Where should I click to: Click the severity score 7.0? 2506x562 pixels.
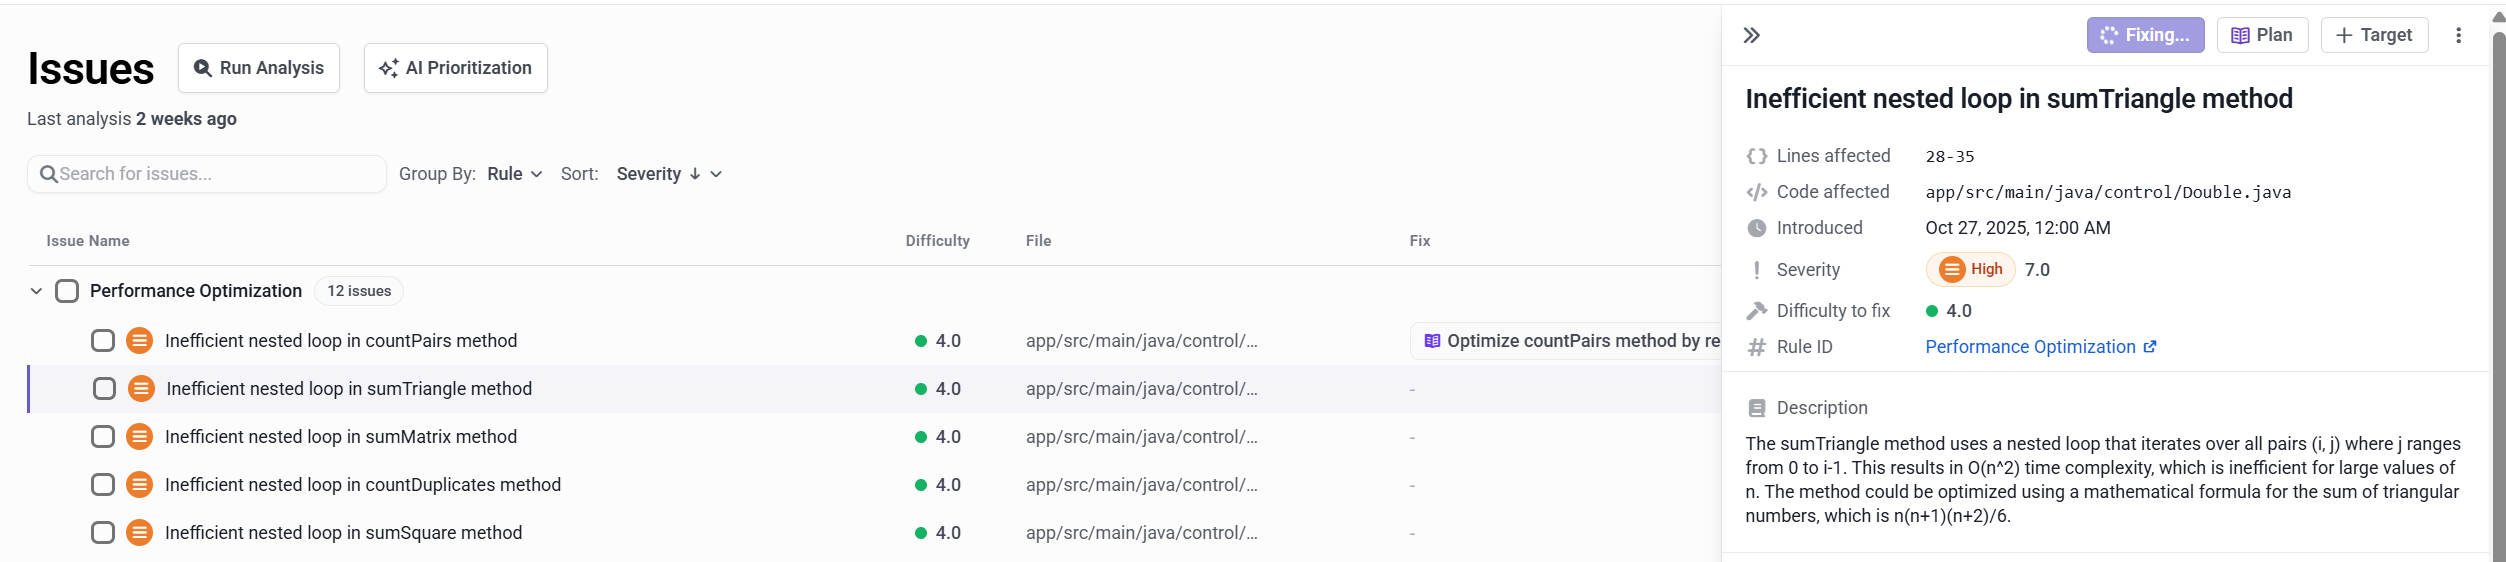pos(2037,270)
